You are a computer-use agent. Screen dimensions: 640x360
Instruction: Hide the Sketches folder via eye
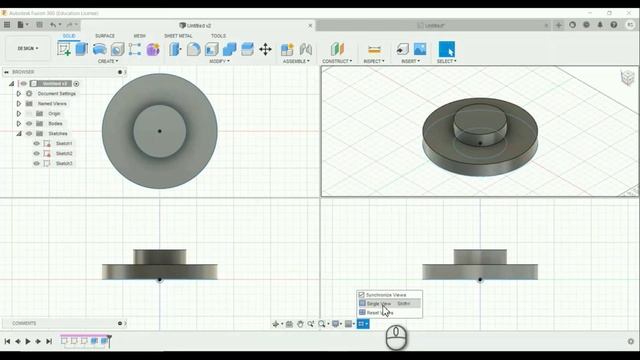pos(29,133)
